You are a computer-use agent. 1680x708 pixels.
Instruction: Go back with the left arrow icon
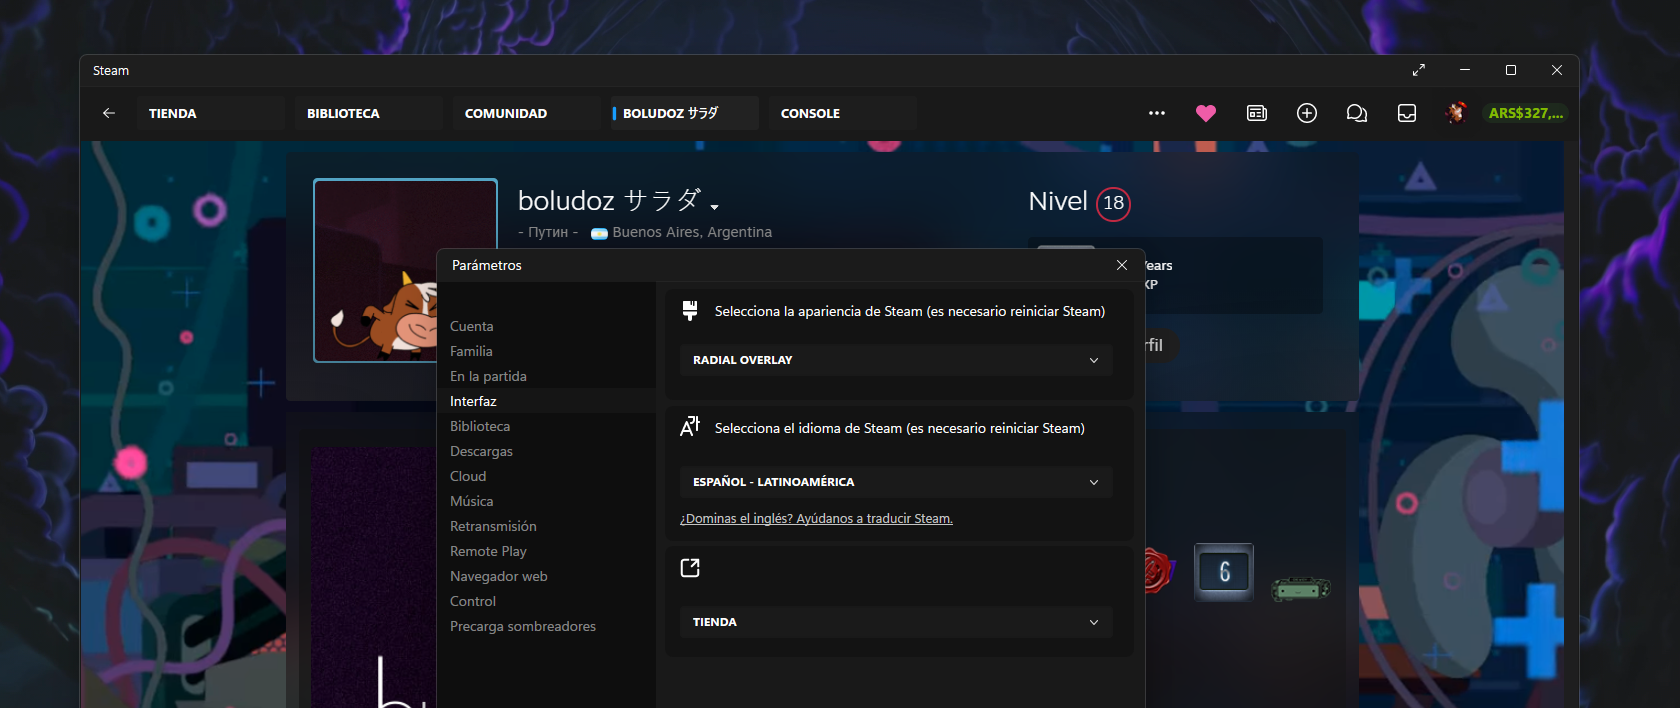[109, 113]
